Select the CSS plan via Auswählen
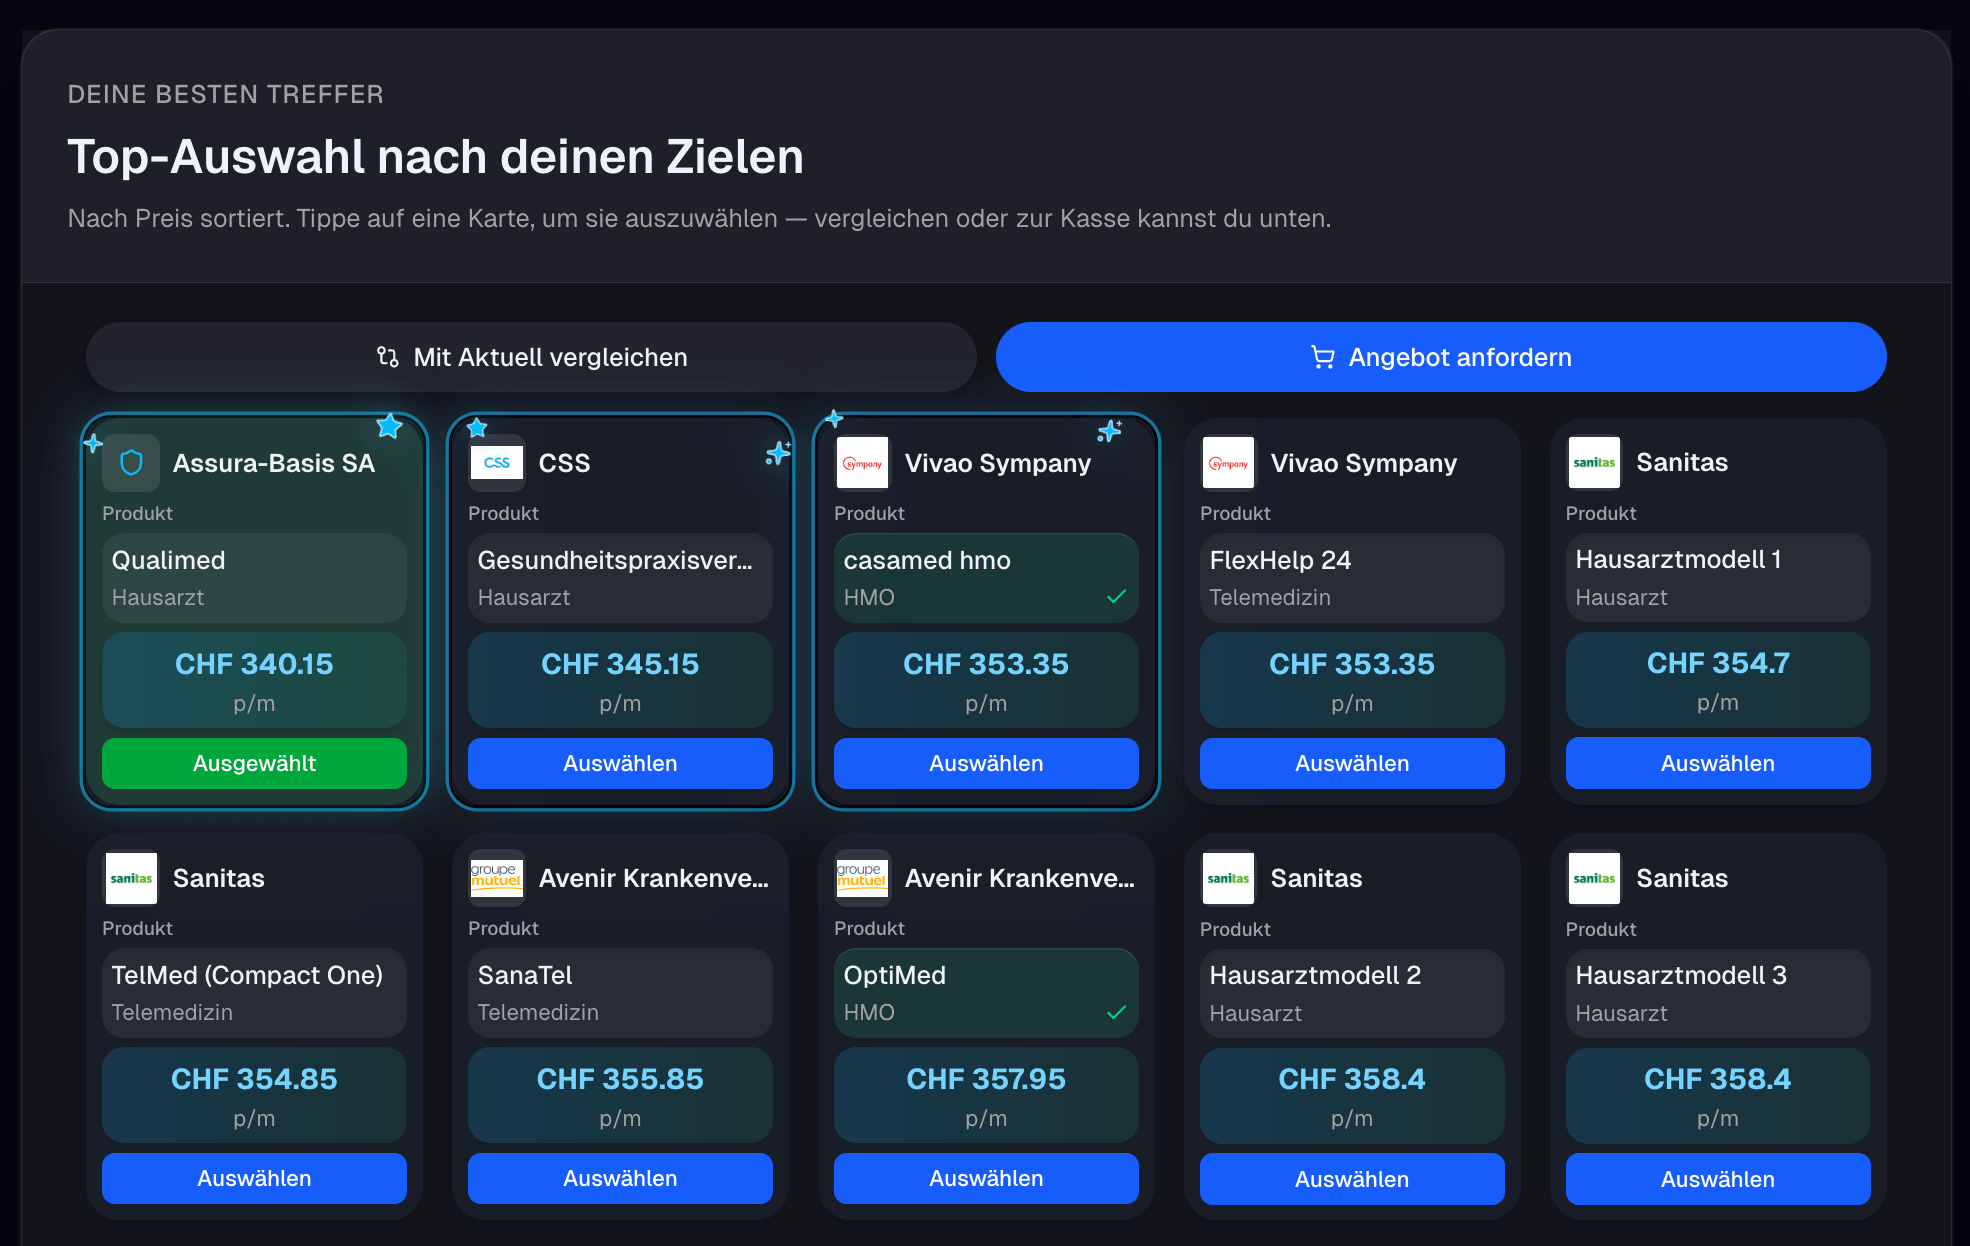 (x=620, y=763)
